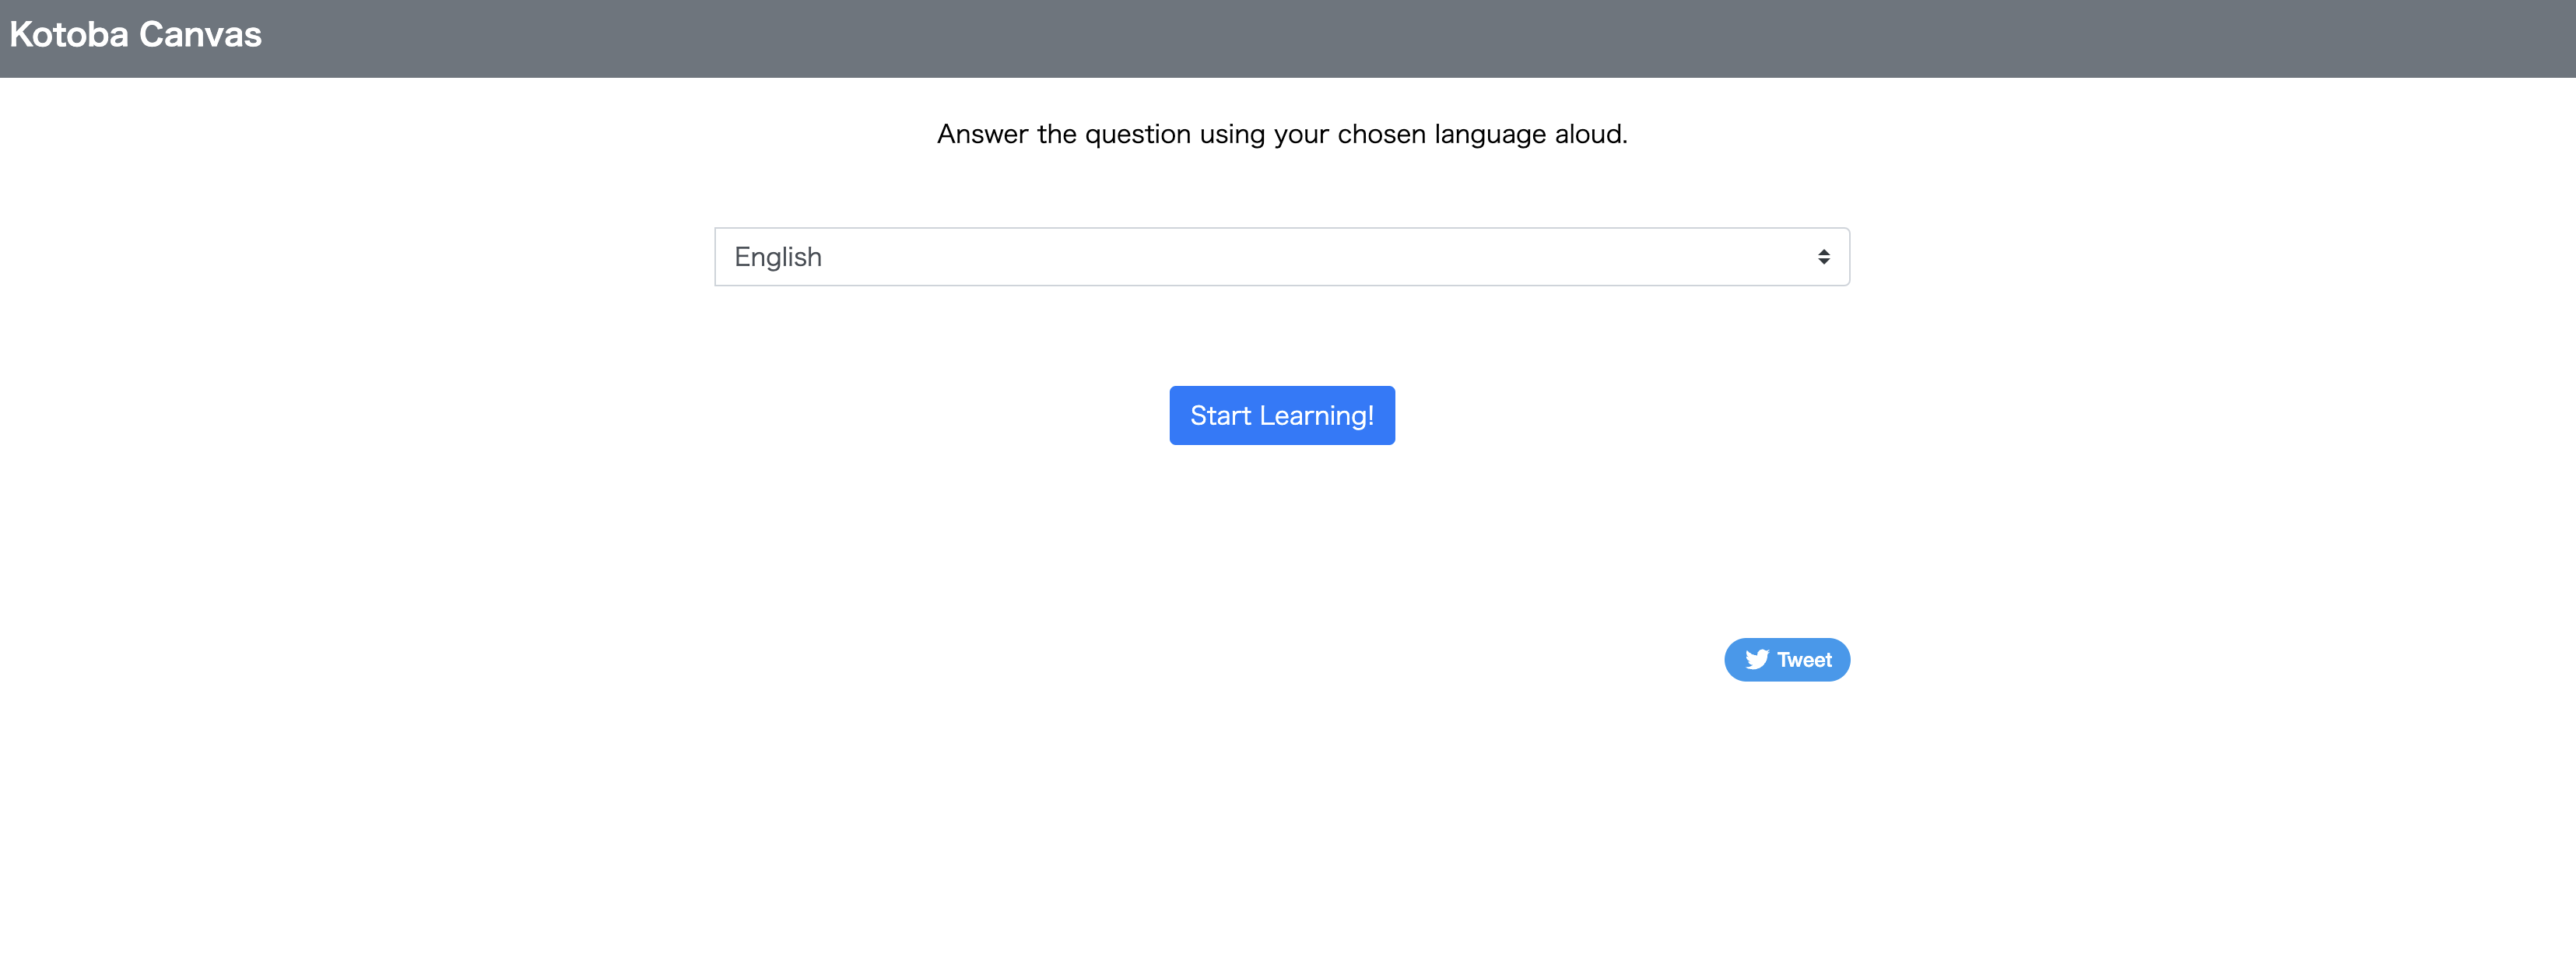Click the right edge of the language combo box

1843,257
